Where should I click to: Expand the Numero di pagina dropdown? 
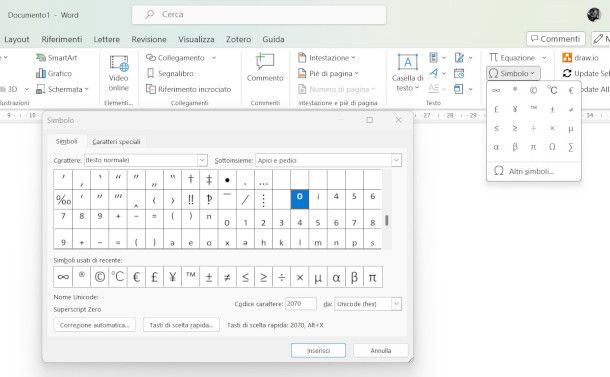click(373, 89)
